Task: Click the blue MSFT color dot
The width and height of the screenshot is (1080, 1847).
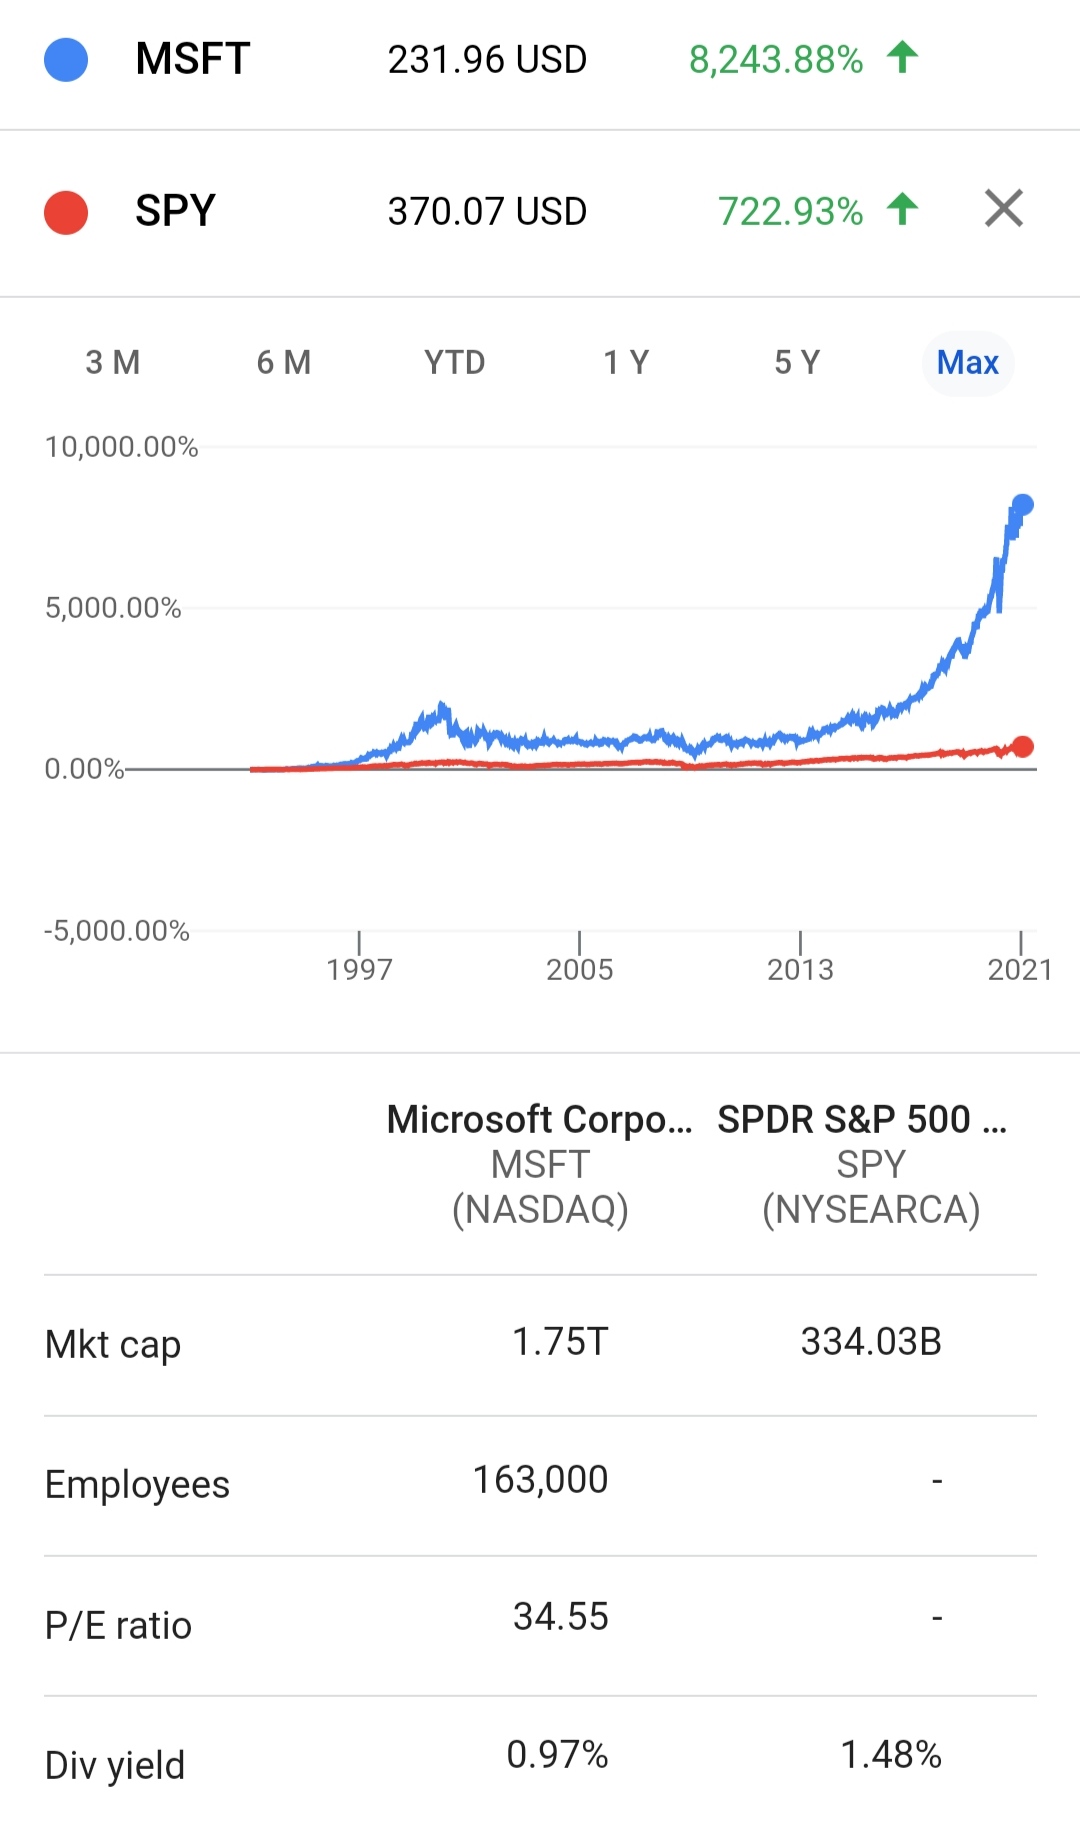Action: pos(66,60)
